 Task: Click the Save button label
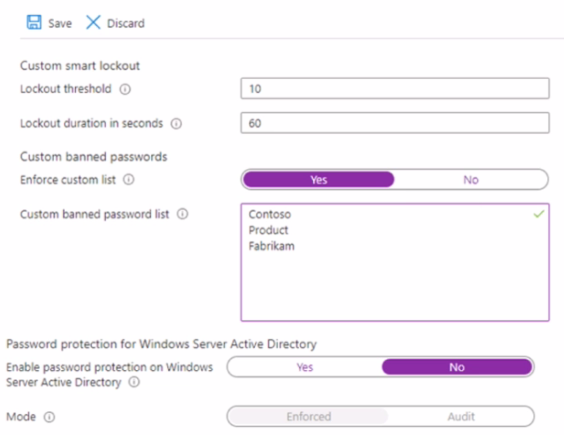pos(60,23)
